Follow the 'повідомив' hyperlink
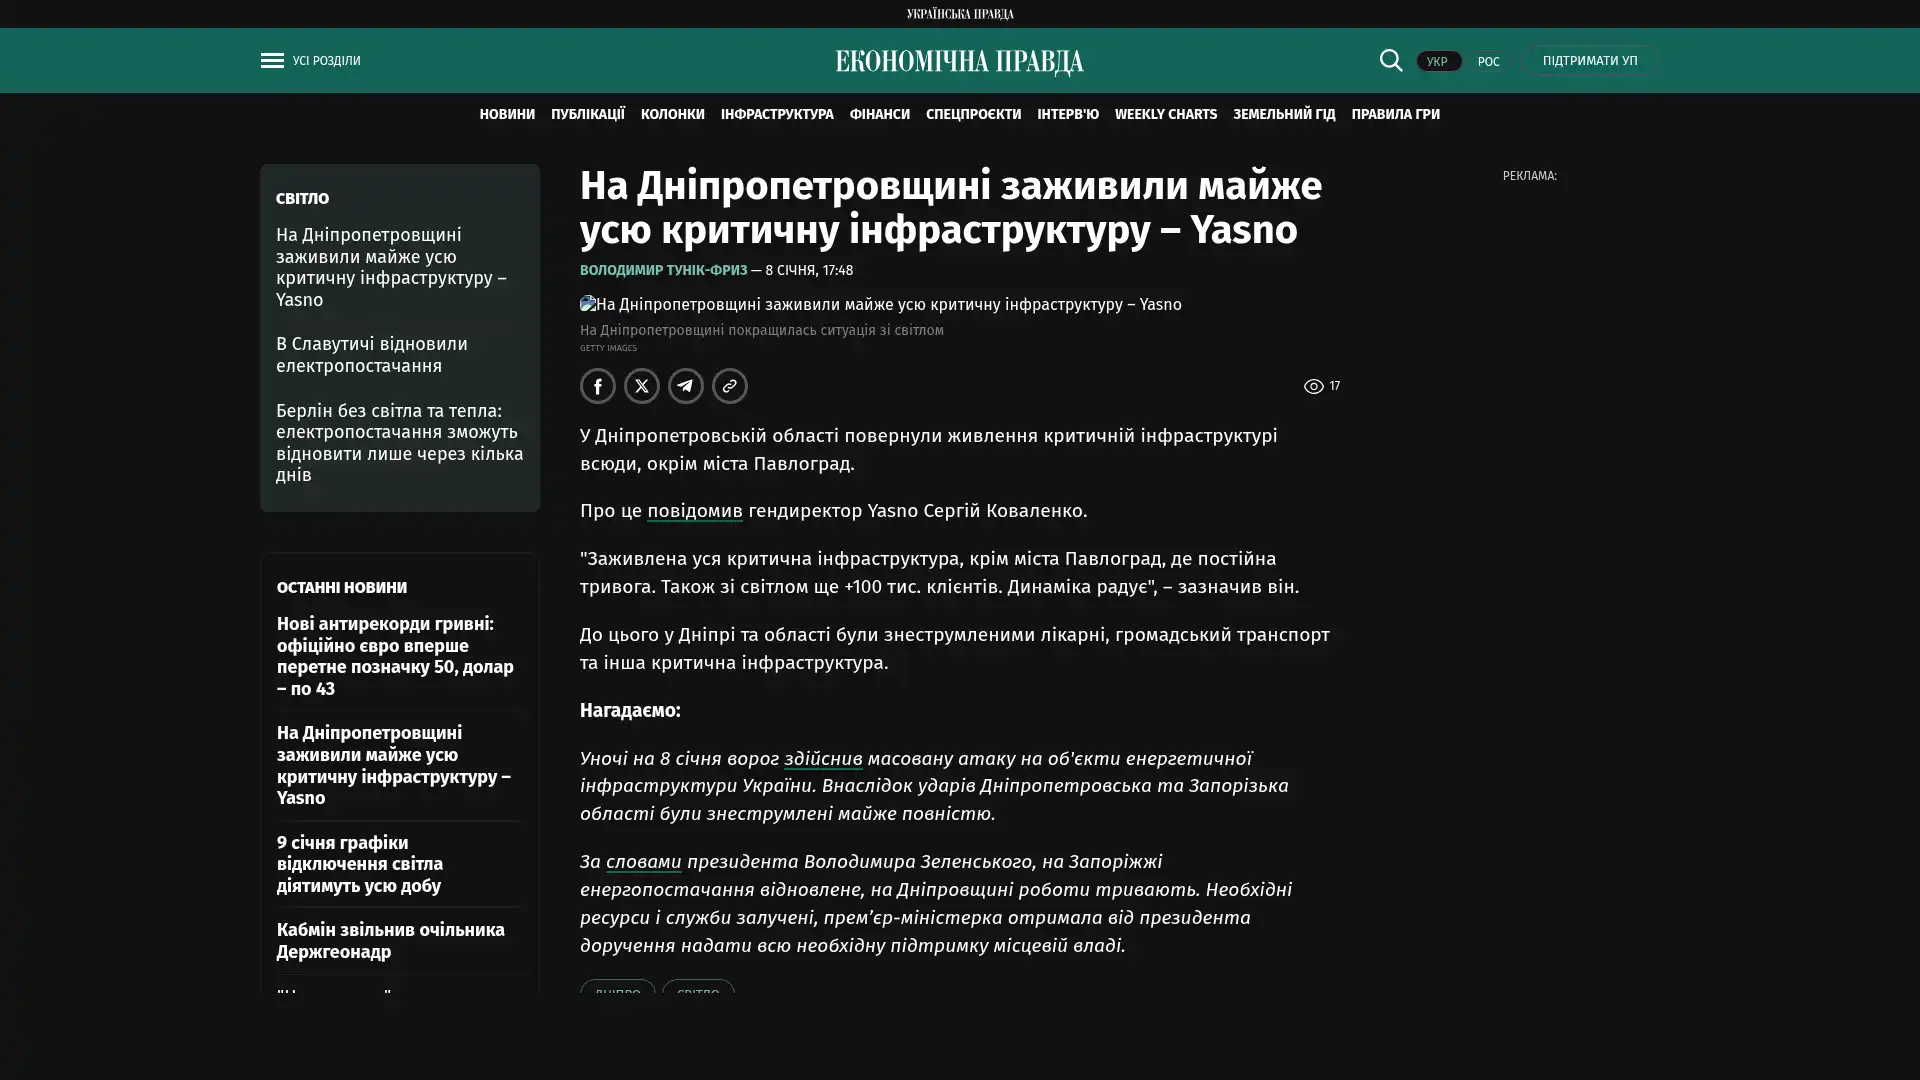Viewport: 1920px width, 1080px height. (x=694, y=511)
